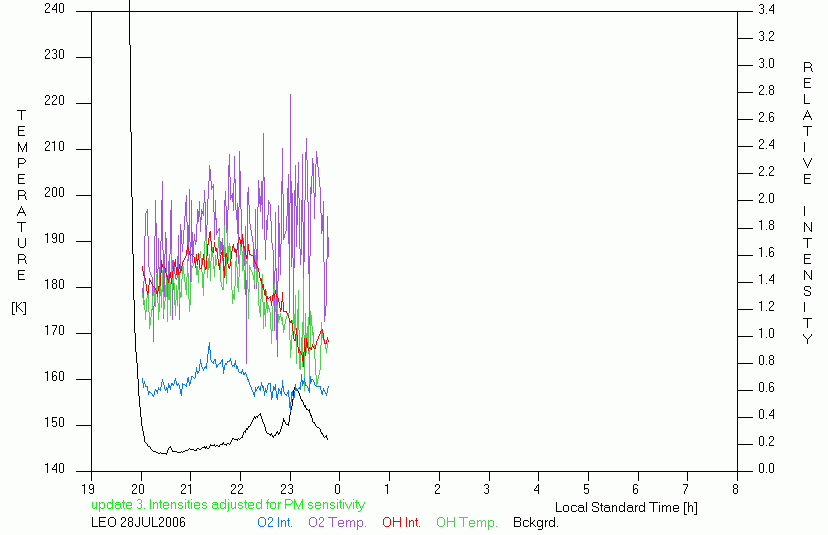The height and width of the screenshot is (535, 828).
Task: Click the 1.0 intensity tick label
Action: 766,334
